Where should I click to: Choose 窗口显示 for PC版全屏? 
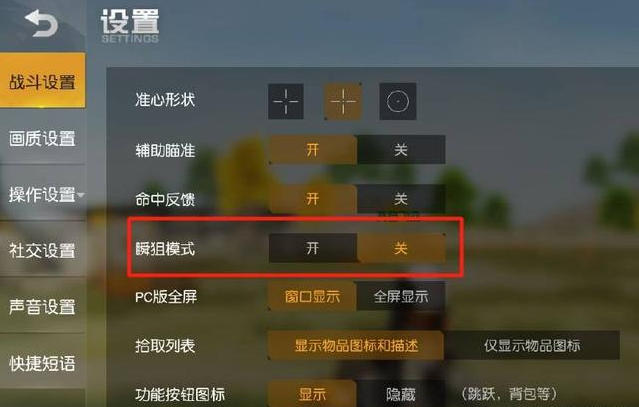pos(313,296)
